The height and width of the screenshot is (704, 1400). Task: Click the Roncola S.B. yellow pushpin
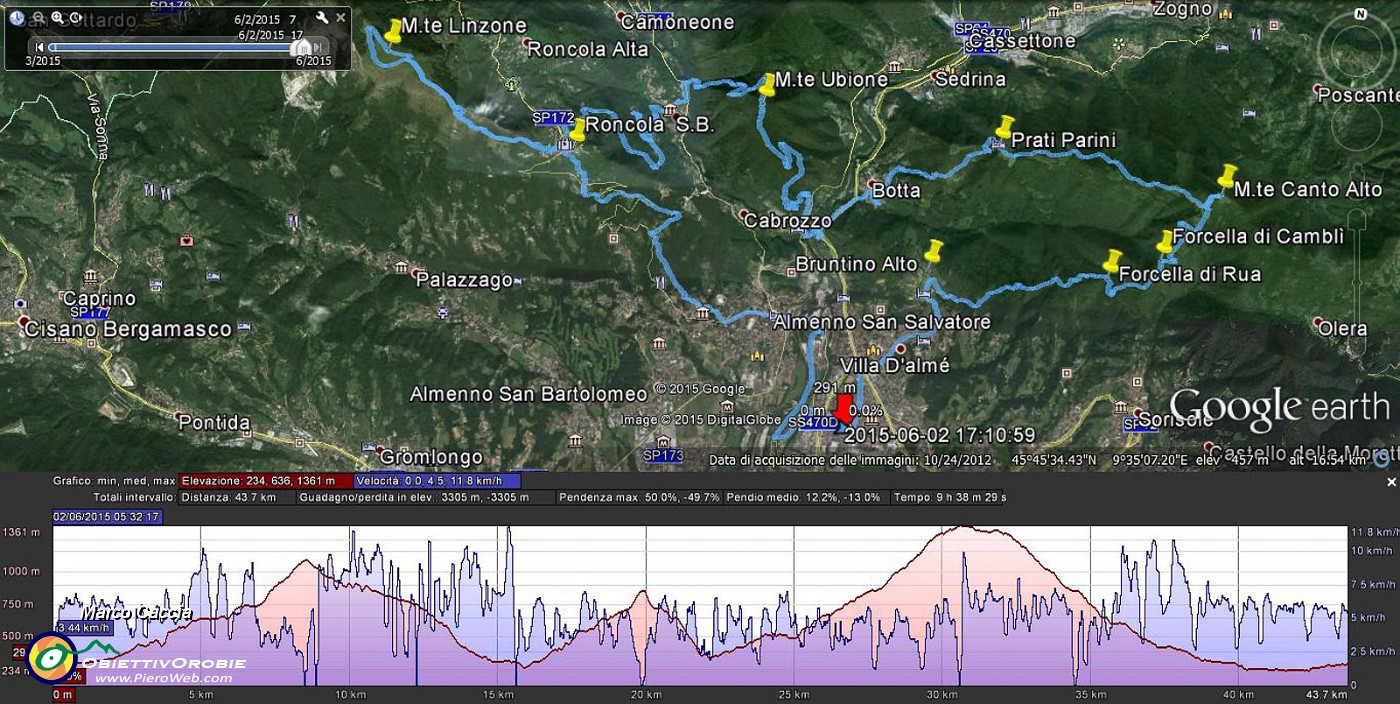[577, 129]
